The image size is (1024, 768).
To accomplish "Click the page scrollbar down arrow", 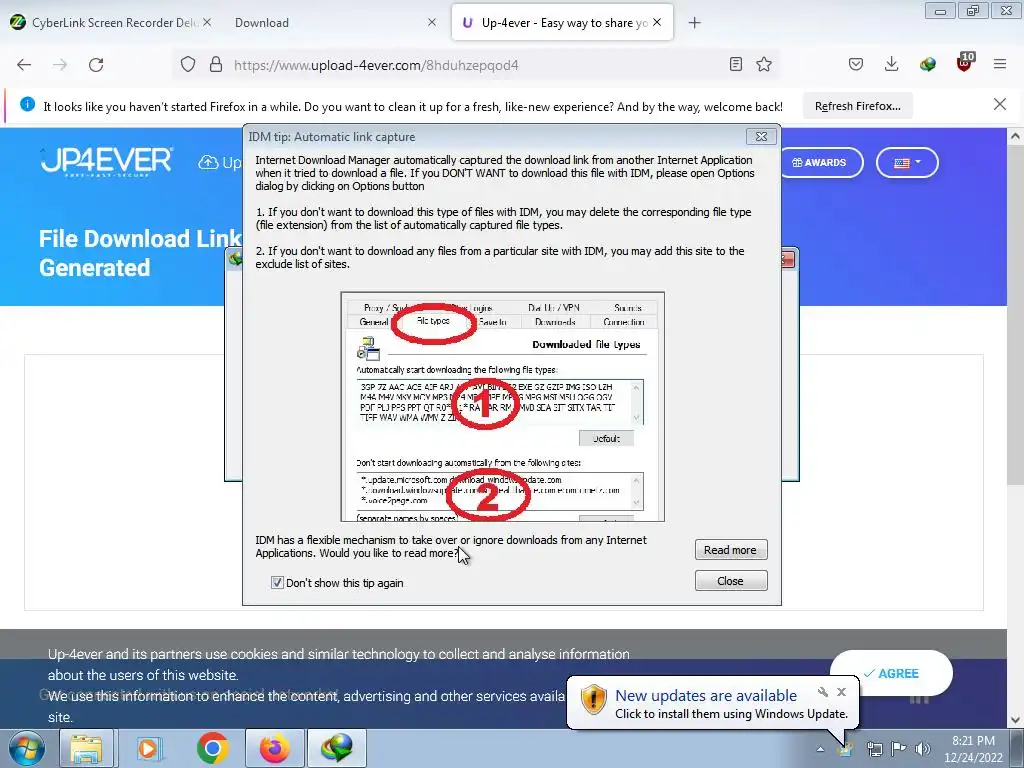I will click(x=1016, y=720).
